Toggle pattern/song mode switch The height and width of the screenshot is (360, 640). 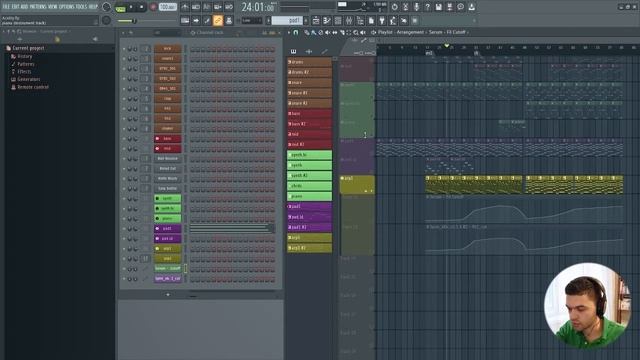click(x=121, y=7)
